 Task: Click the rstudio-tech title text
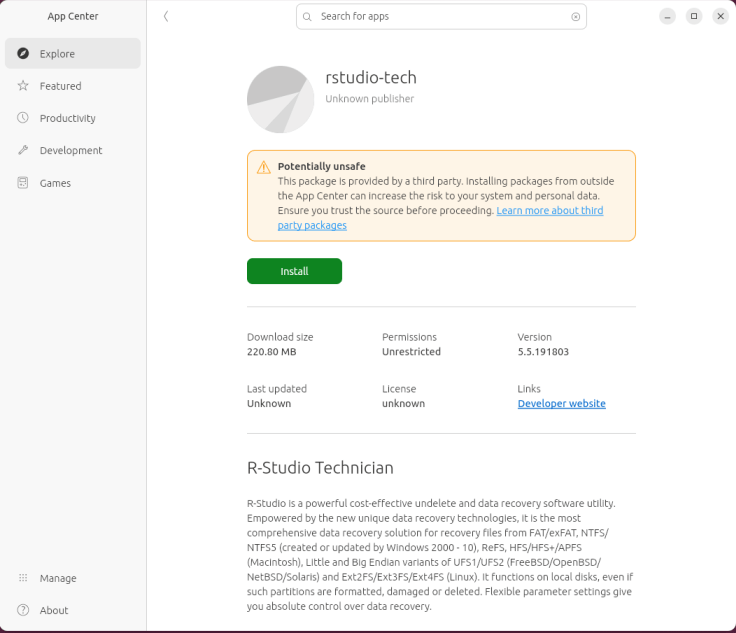pyautogui.click(x=371, y=77)
